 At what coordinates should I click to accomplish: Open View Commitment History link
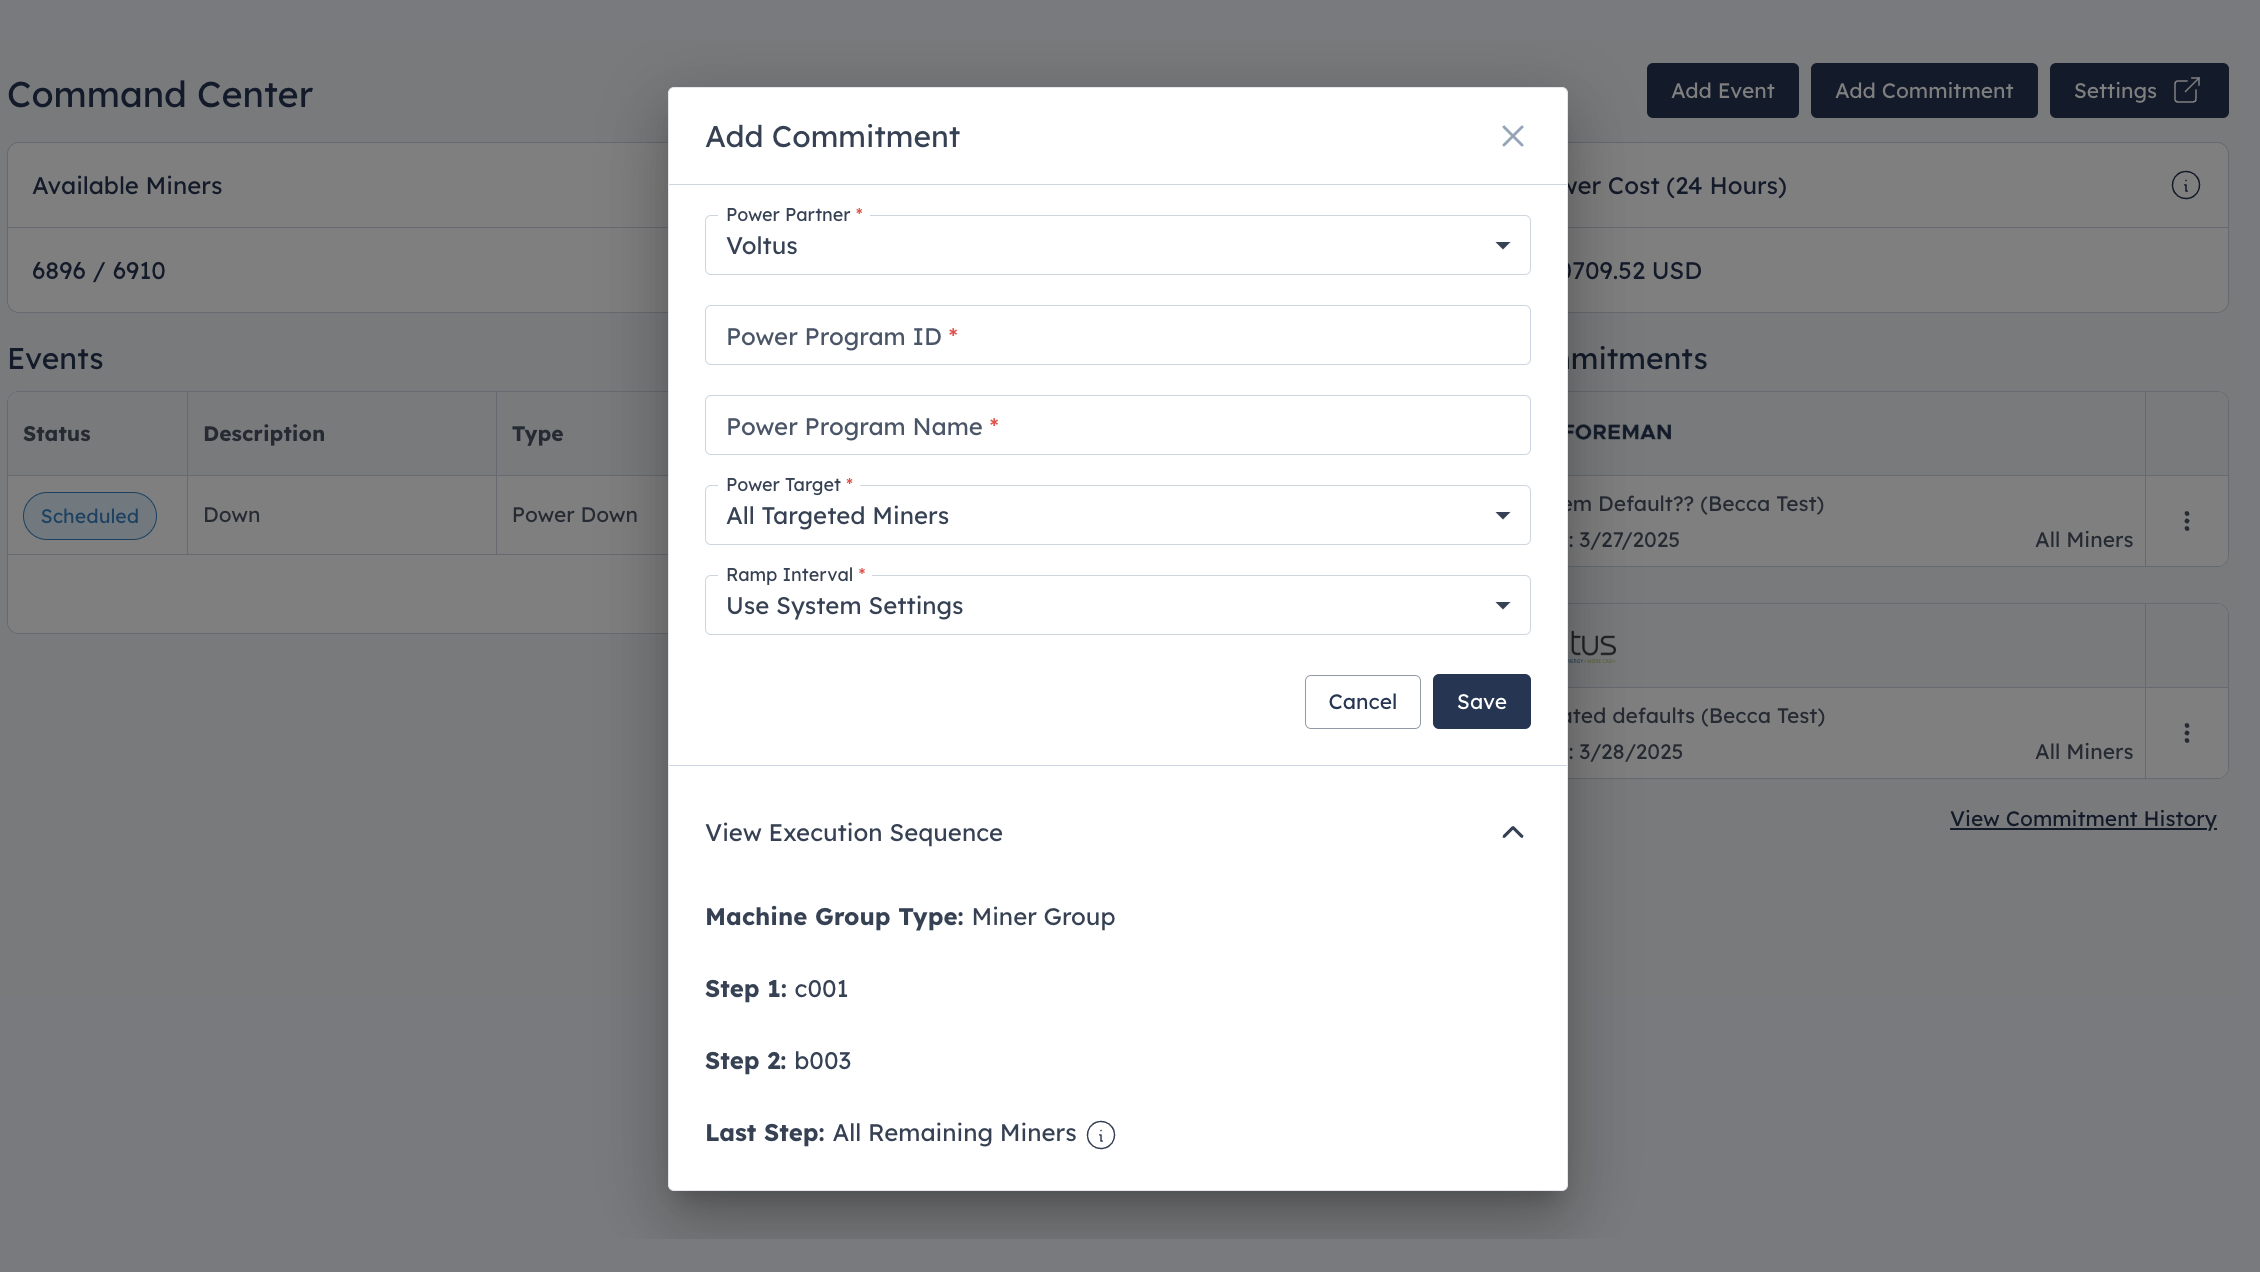click(x=2083, y=819)
